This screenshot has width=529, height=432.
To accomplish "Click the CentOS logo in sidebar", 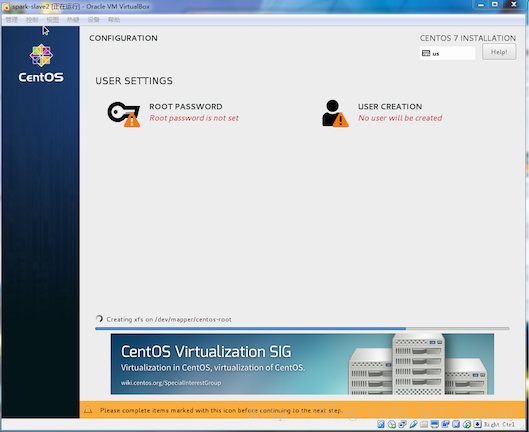I will [41, 63].
